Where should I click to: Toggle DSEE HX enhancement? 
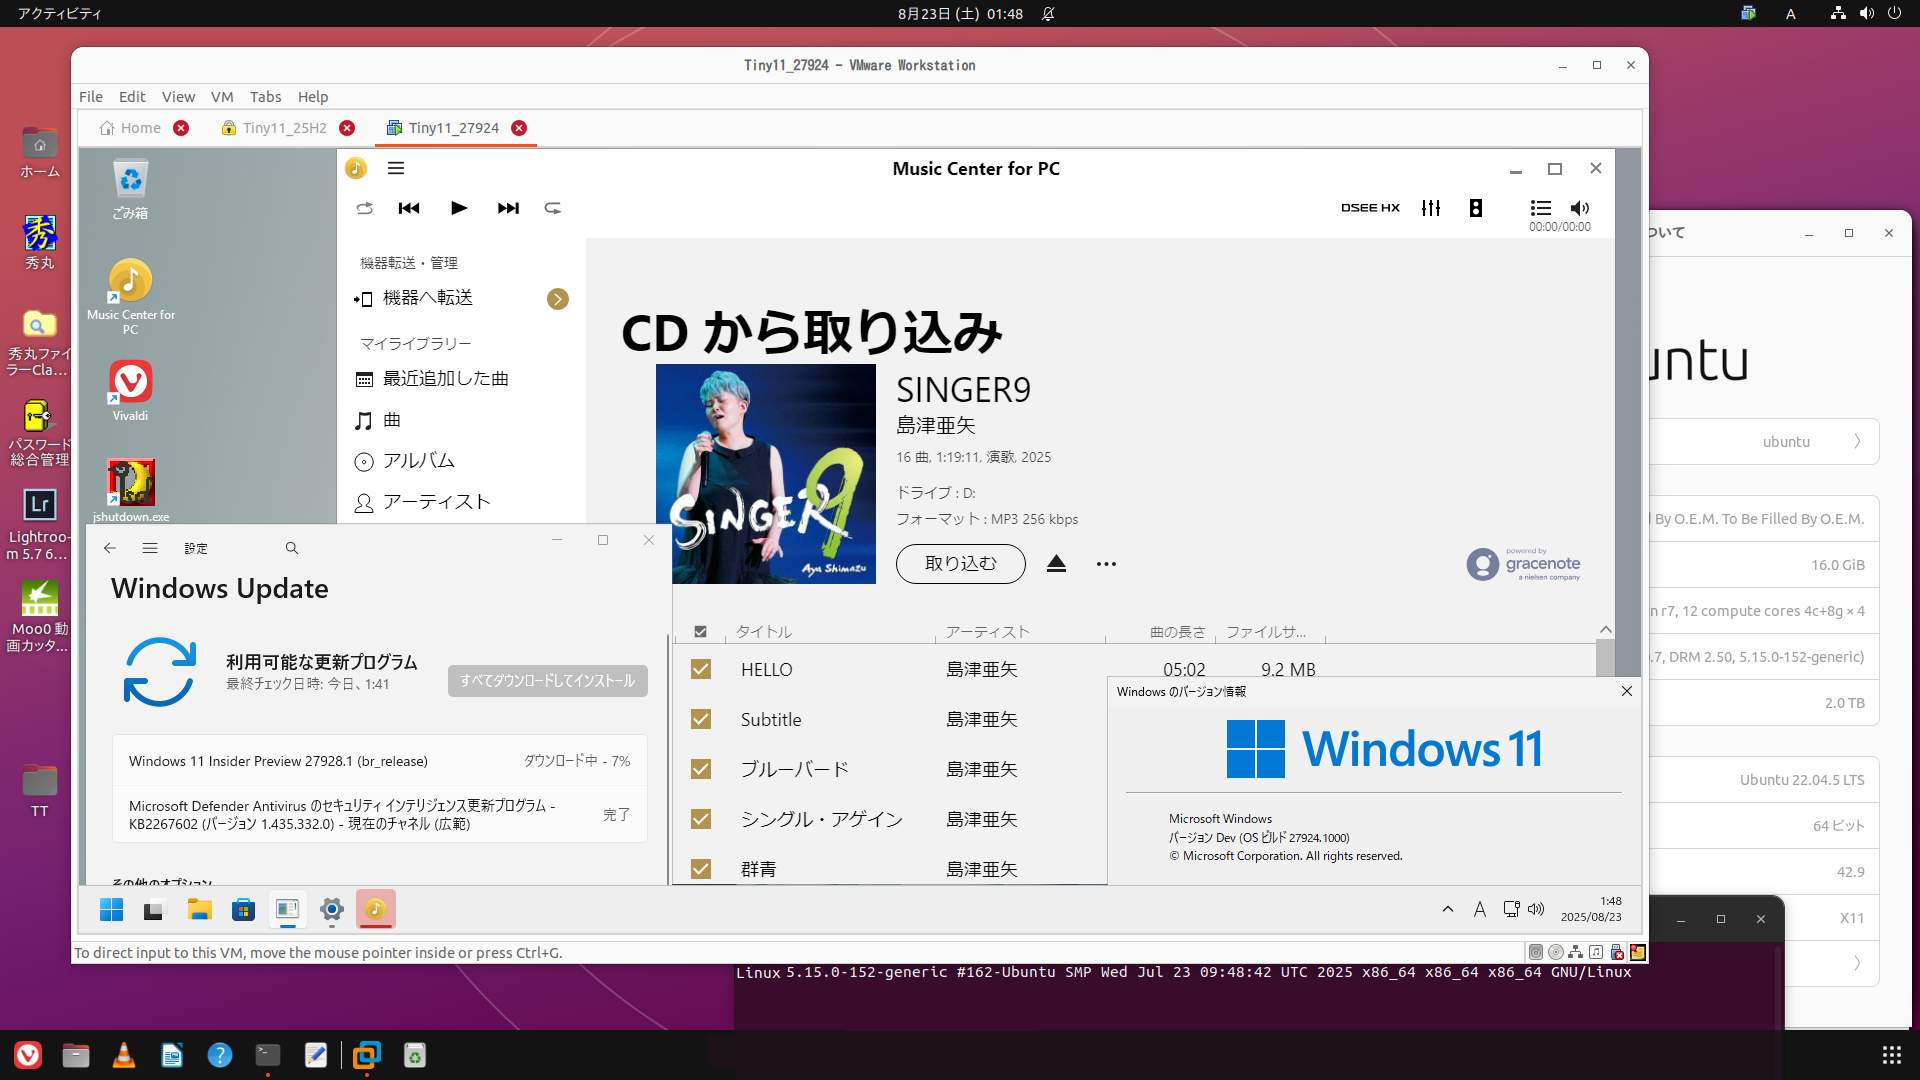click(x=1370, y=208)
